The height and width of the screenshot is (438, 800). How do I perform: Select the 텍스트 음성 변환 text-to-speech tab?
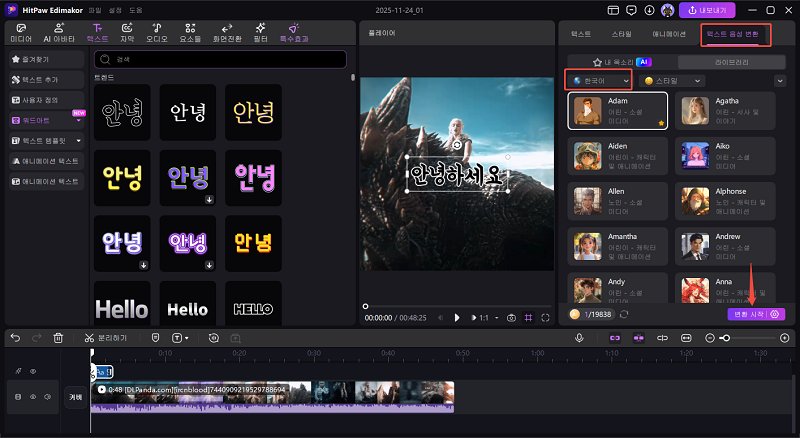732,34
